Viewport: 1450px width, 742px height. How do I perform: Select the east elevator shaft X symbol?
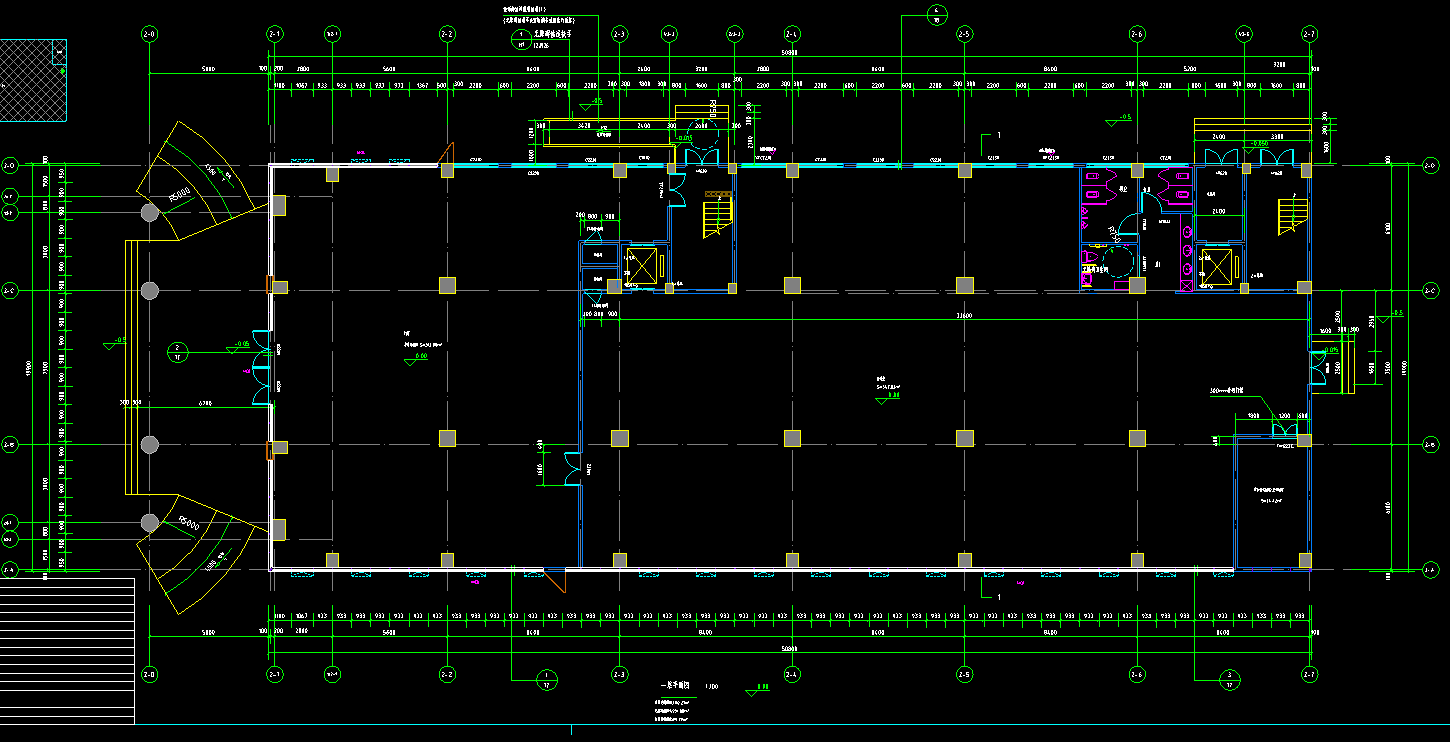[1215, 266]
